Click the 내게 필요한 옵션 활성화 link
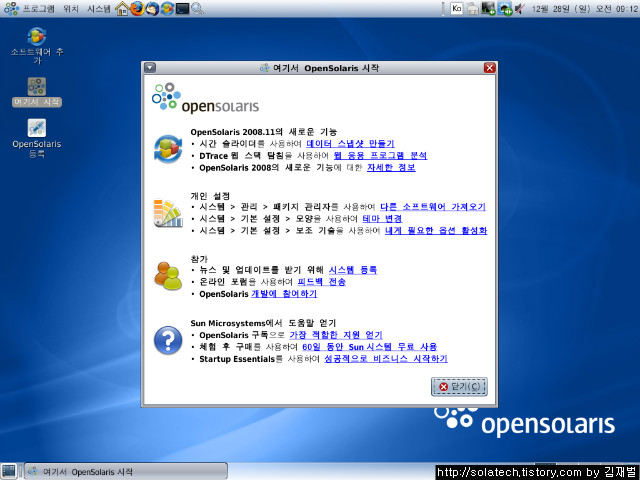640x480 pixels. click(436, 231)
